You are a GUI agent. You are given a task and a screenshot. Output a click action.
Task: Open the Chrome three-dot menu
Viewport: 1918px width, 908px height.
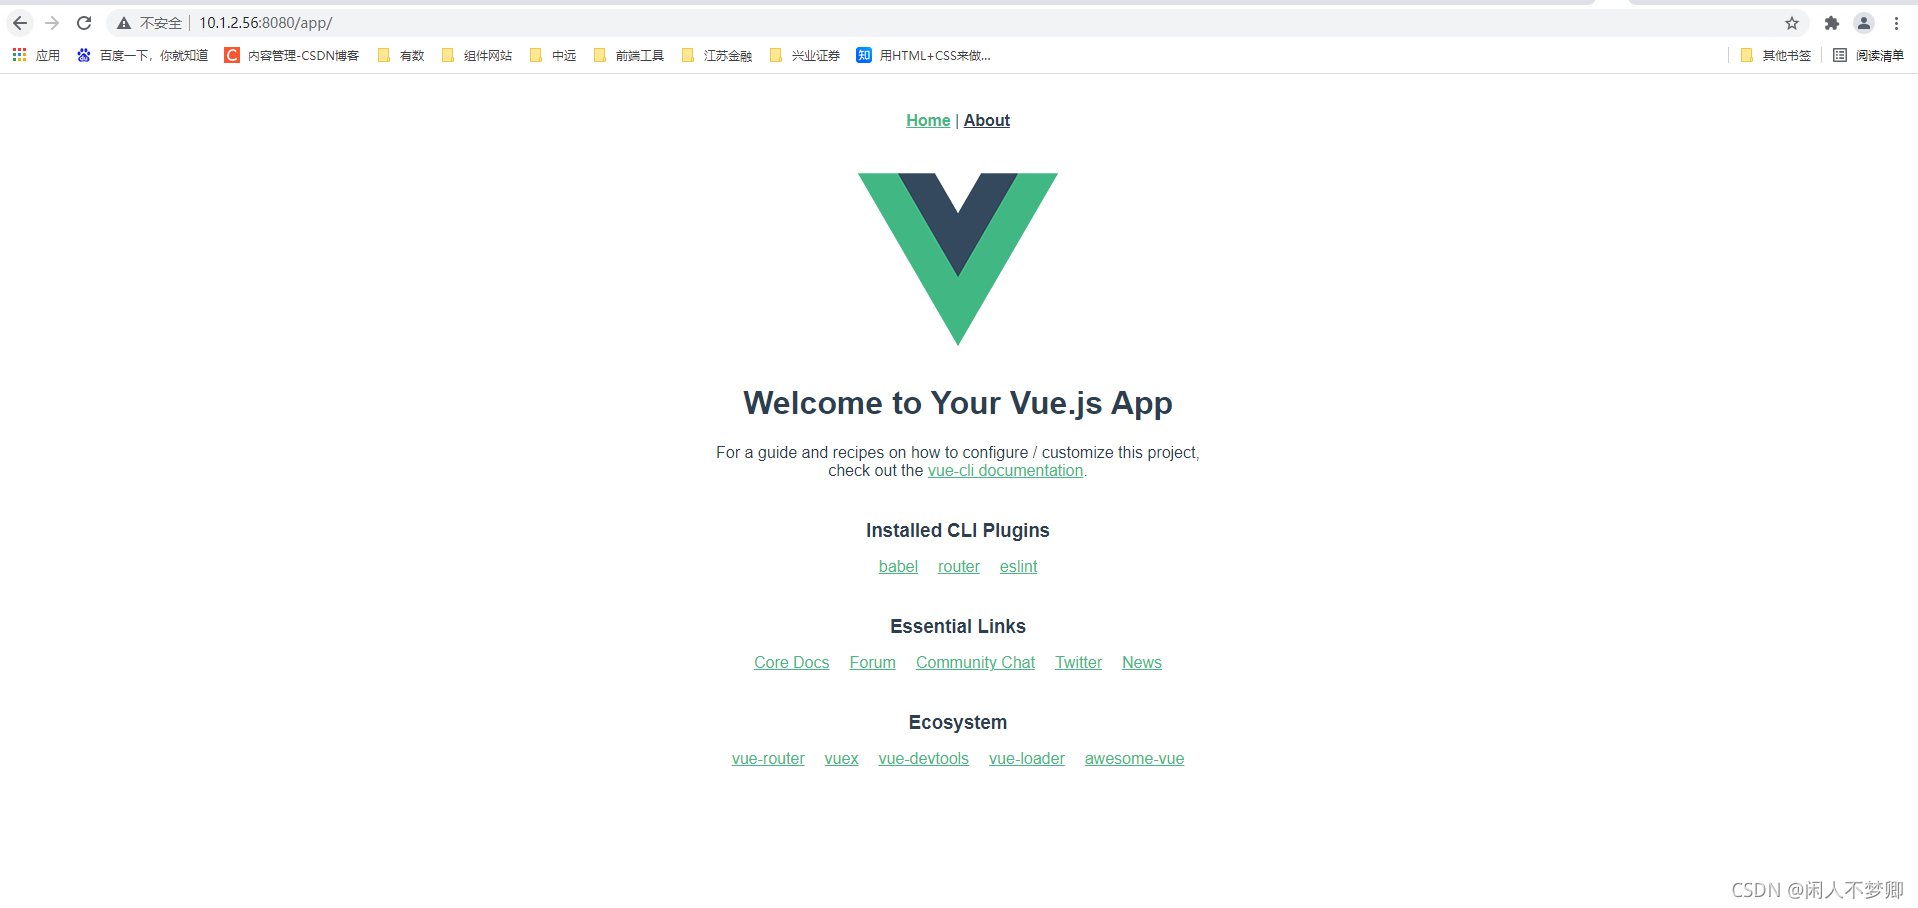click(1896, 23)
